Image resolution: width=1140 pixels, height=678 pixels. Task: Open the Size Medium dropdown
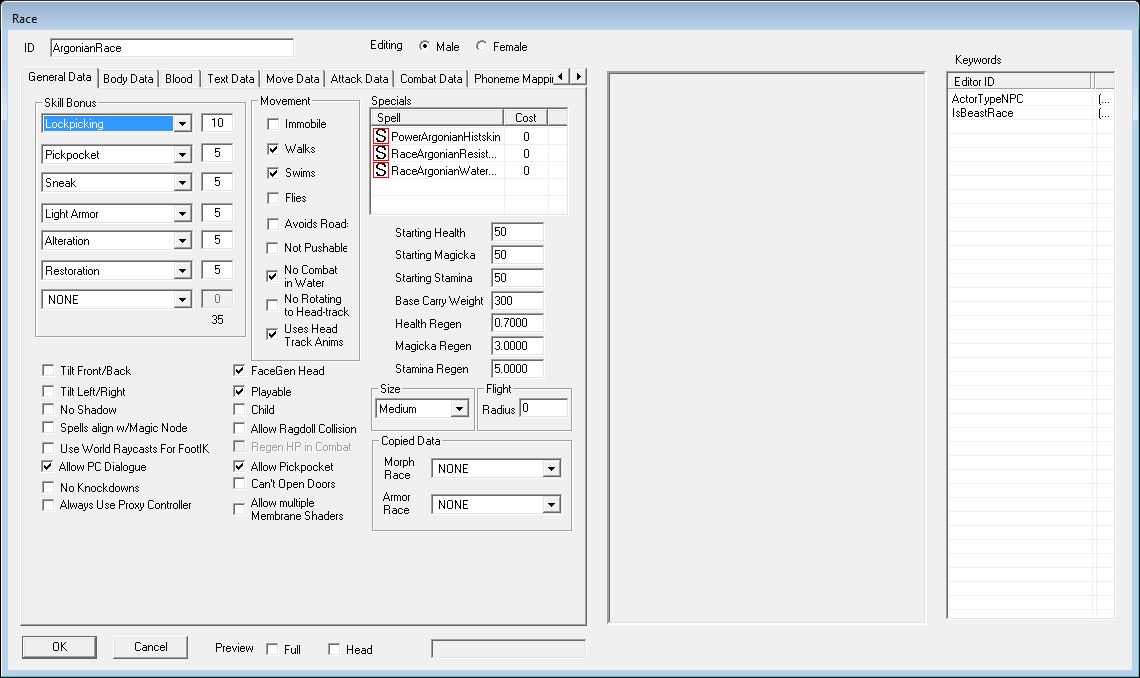459,409
